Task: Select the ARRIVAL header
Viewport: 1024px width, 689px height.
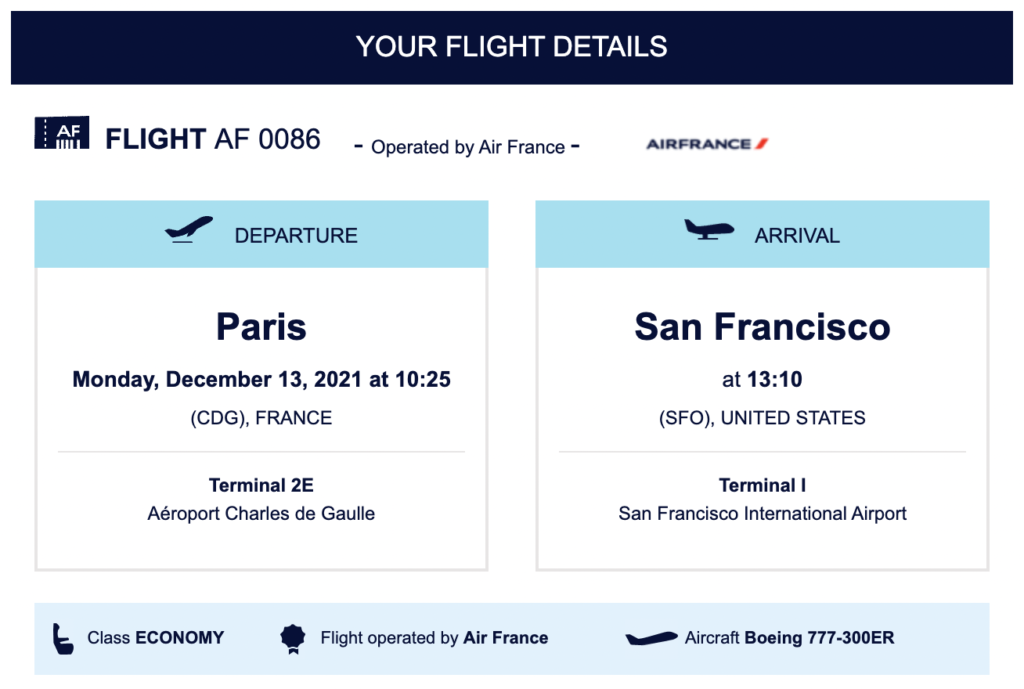Action: click(x=797, y=236)
